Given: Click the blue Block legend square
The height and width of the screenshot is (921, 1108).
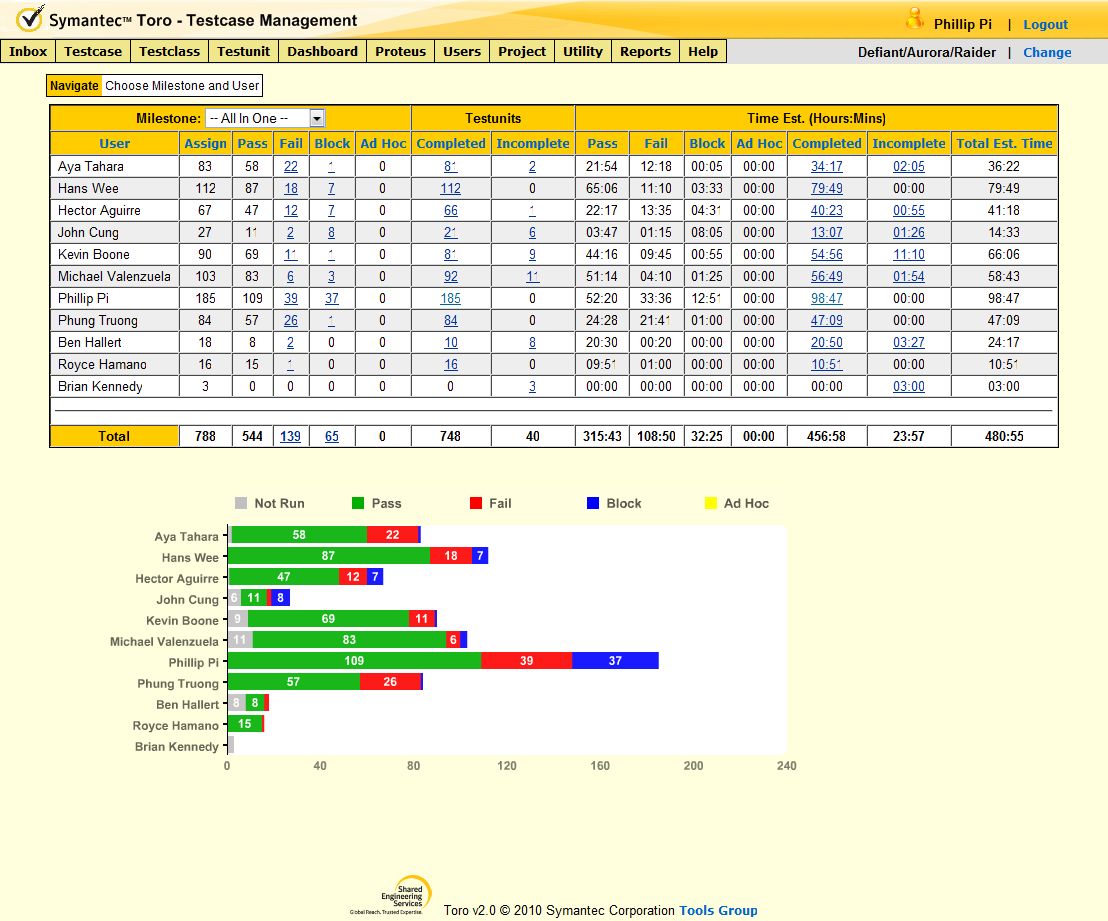Looking at the screenshot, I should (593, 503).
